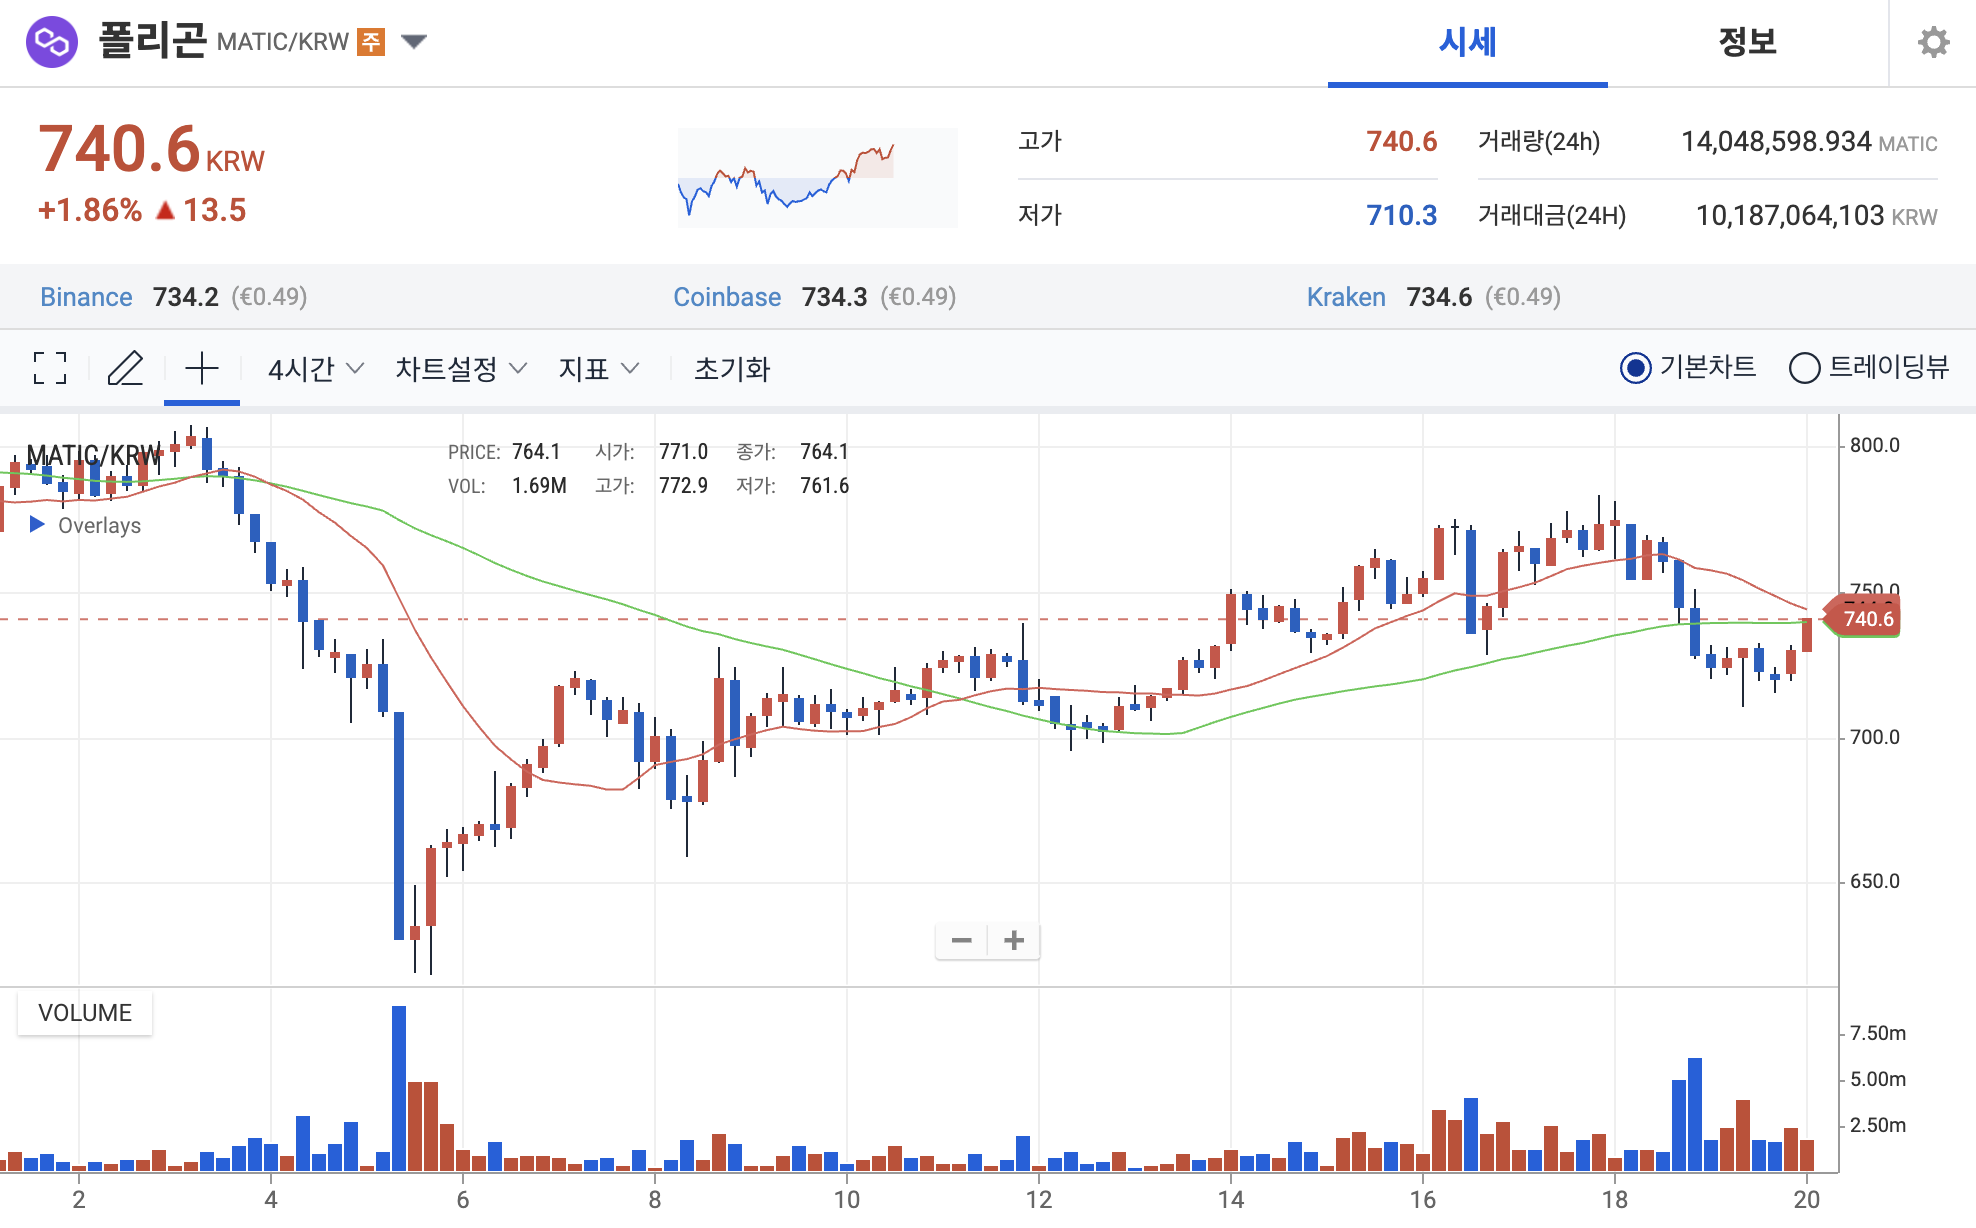Open the 차트설정 dropdown
Screen dimensions: 1976x1228
(460, 369)
